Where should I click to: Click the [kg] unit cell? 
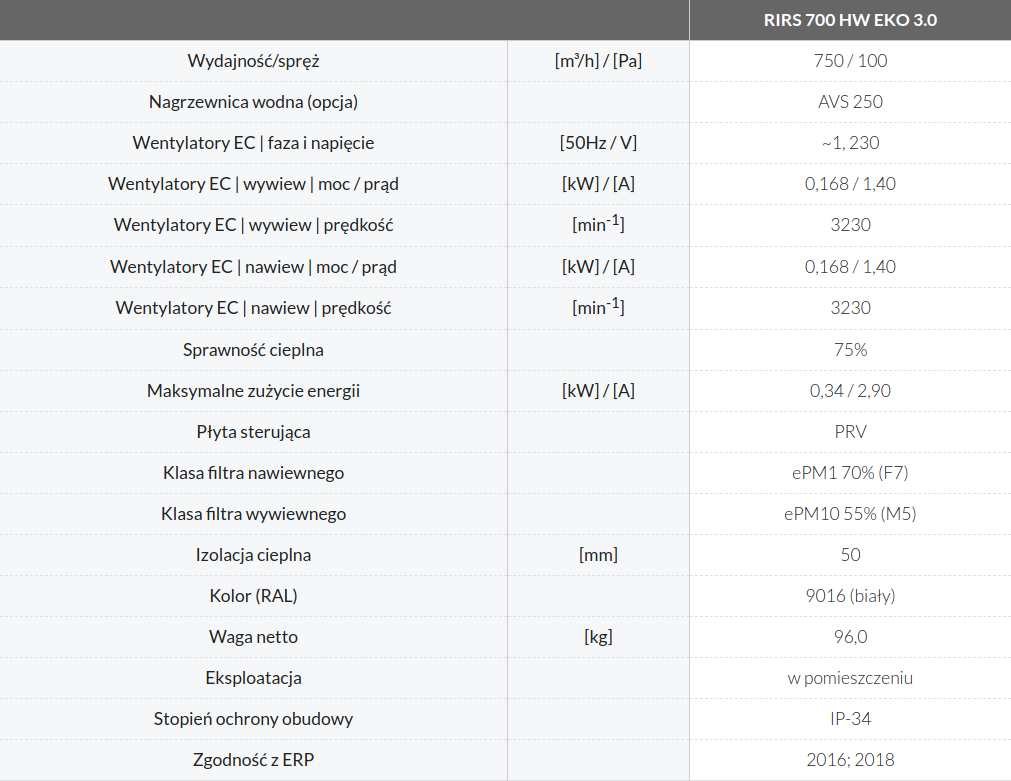point(598,637)
